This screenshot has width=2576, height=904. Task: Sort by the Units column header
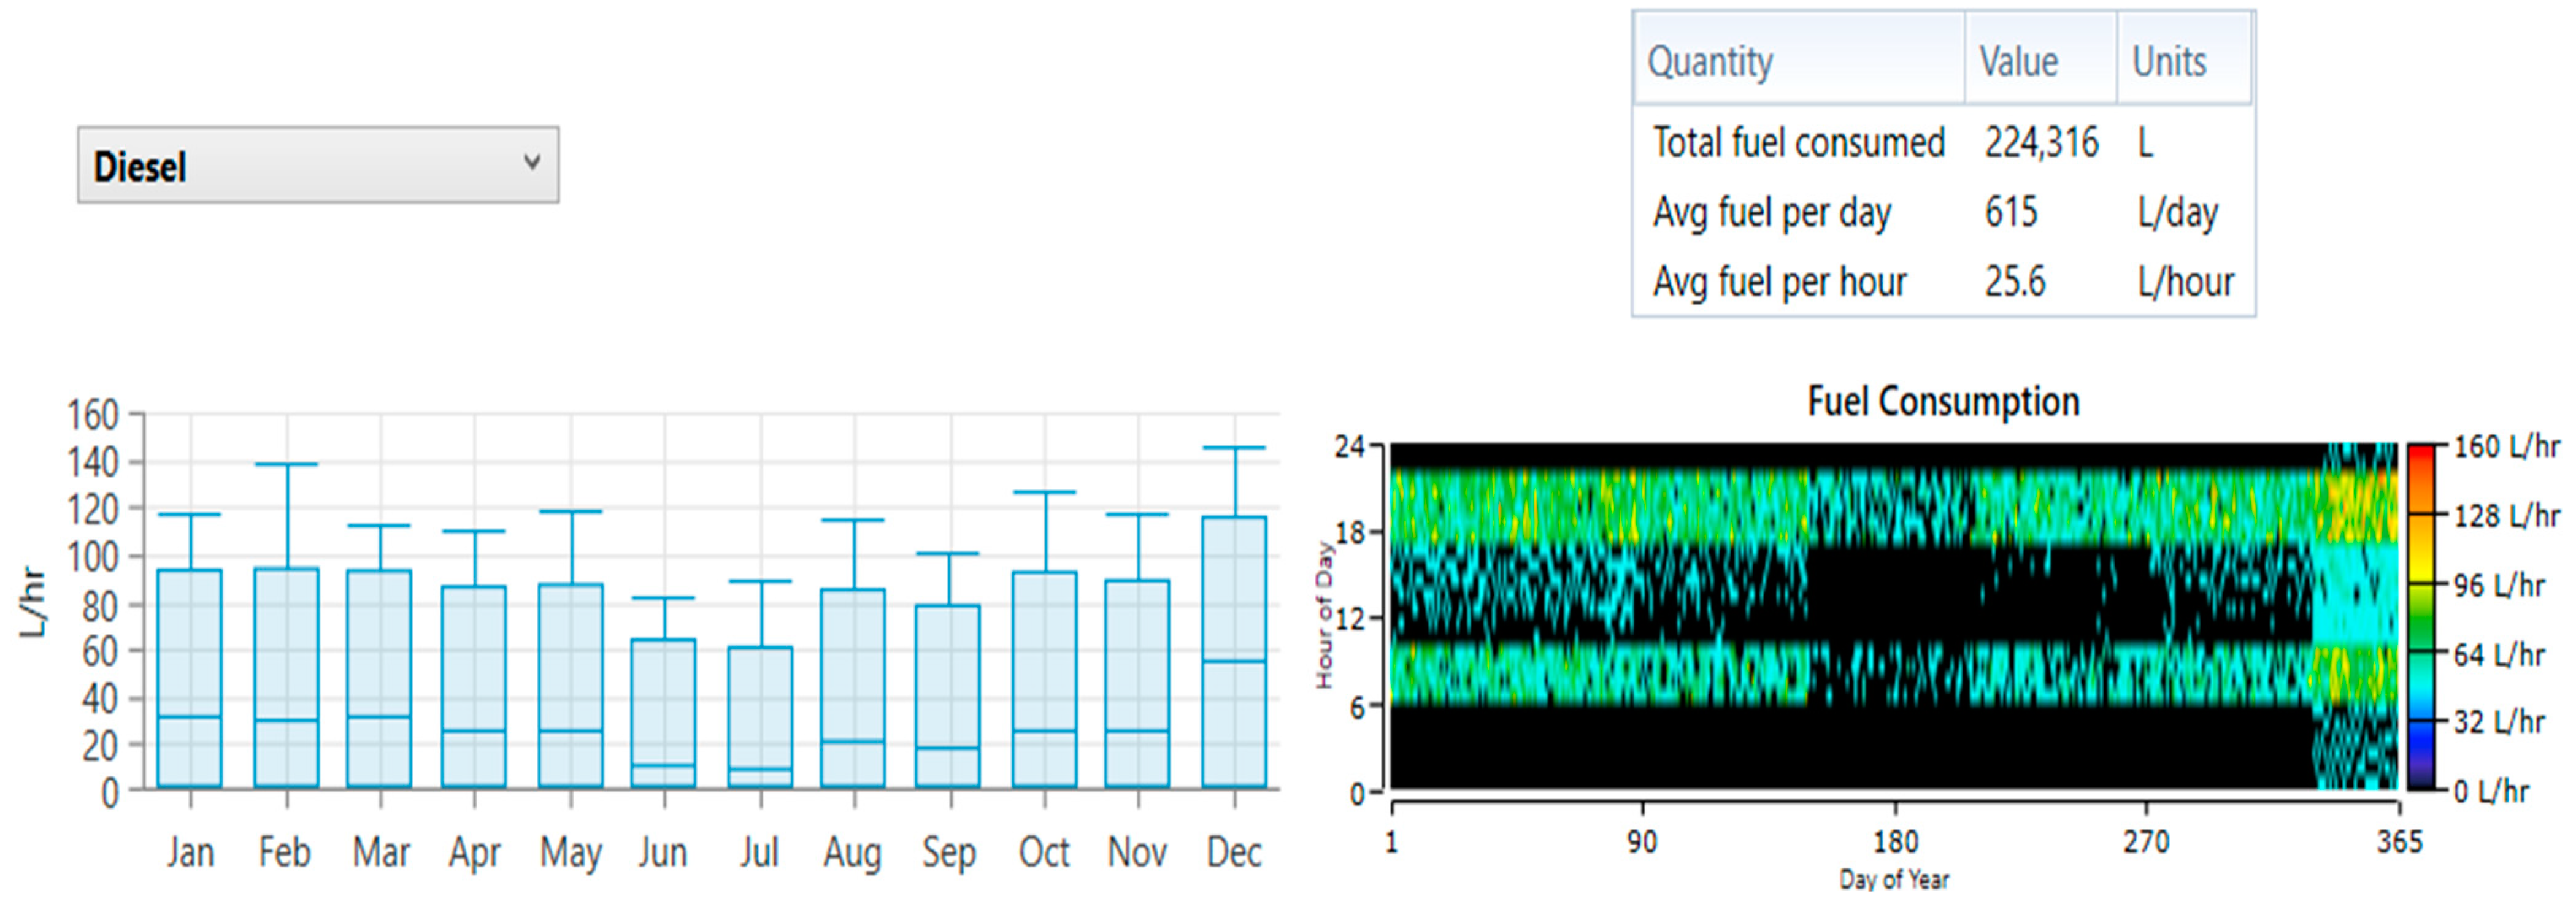(x=2169, y=61)
